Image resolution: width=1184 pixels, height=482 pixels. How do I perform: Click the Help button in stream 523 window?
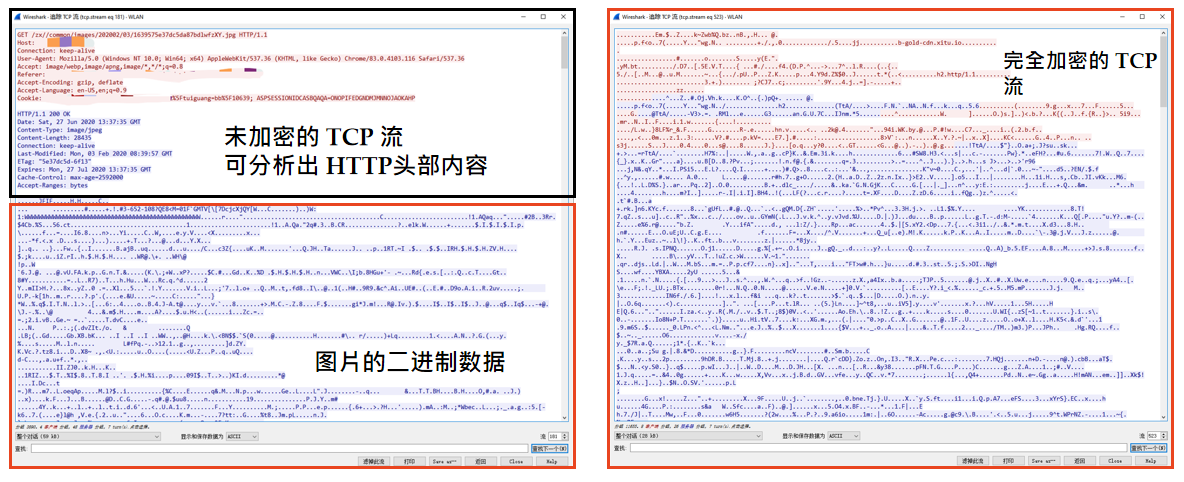point(1152,460)
